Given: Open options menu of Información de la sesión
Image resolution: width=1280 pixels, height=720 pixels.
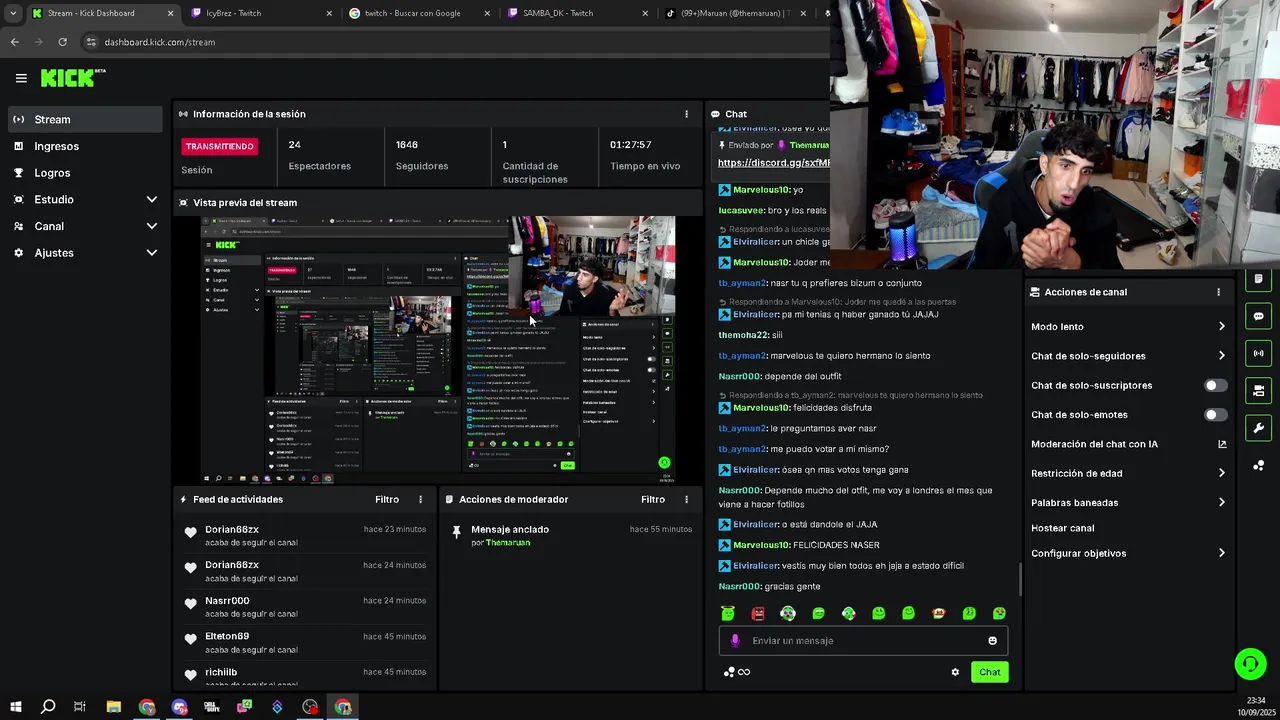Looking at the screenshot, I should tap(686, 114).
